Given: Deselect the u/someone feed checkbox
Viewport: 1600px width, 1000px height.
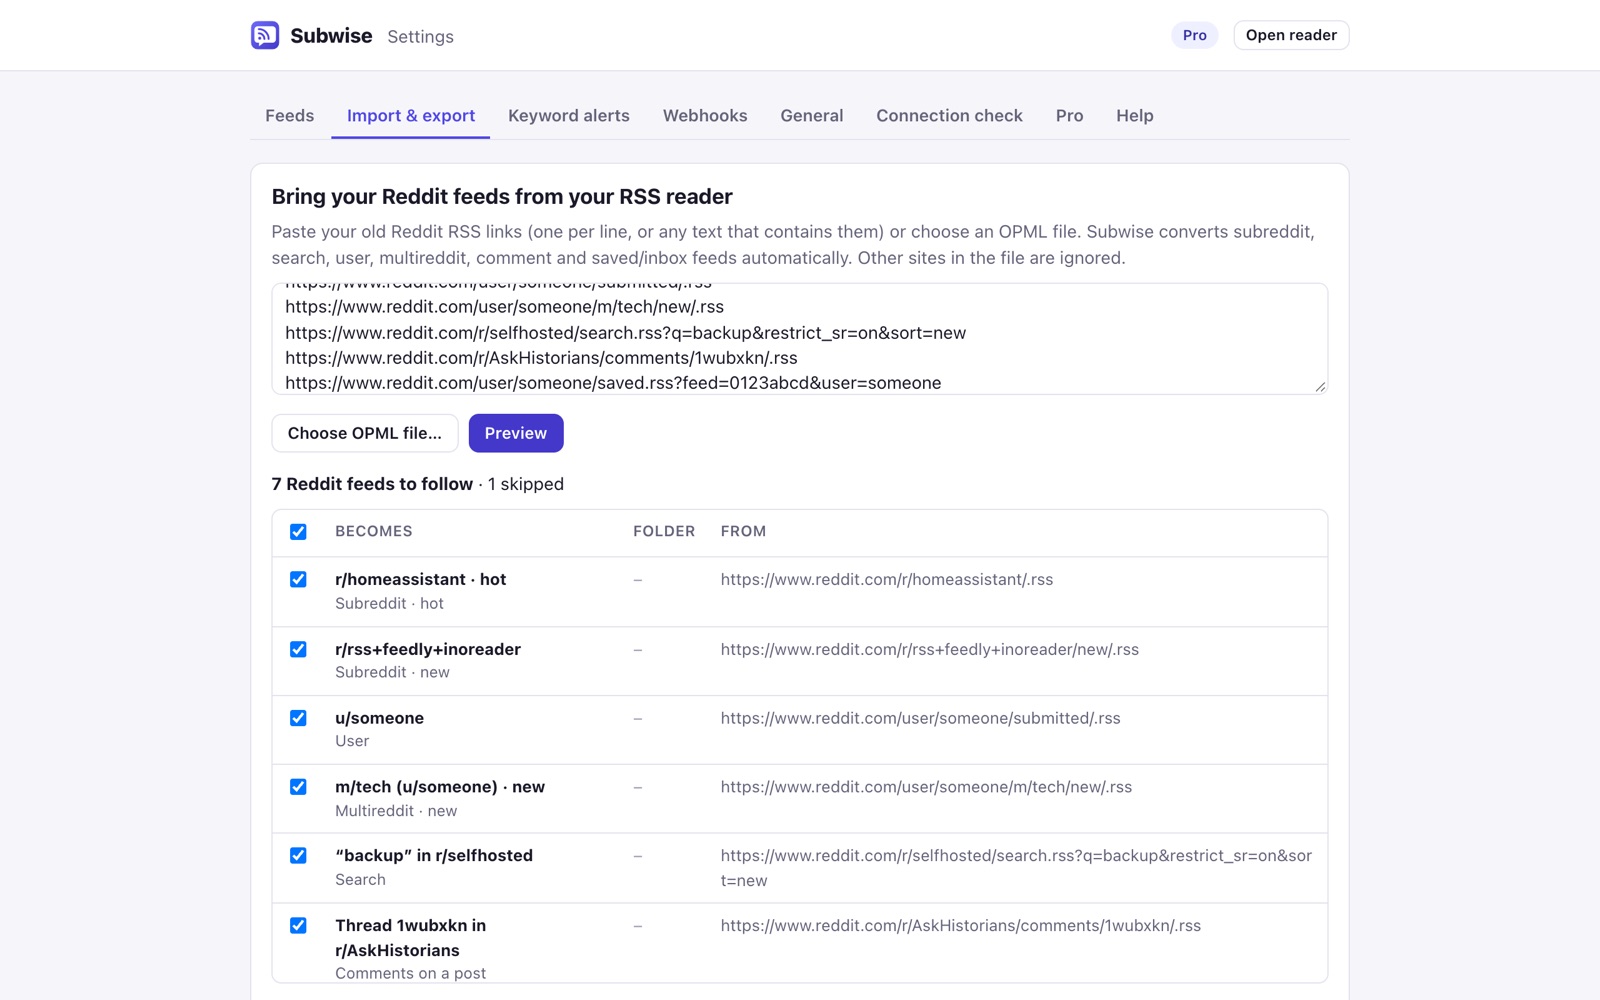Looking at the screenshot, I should point(298,718).
